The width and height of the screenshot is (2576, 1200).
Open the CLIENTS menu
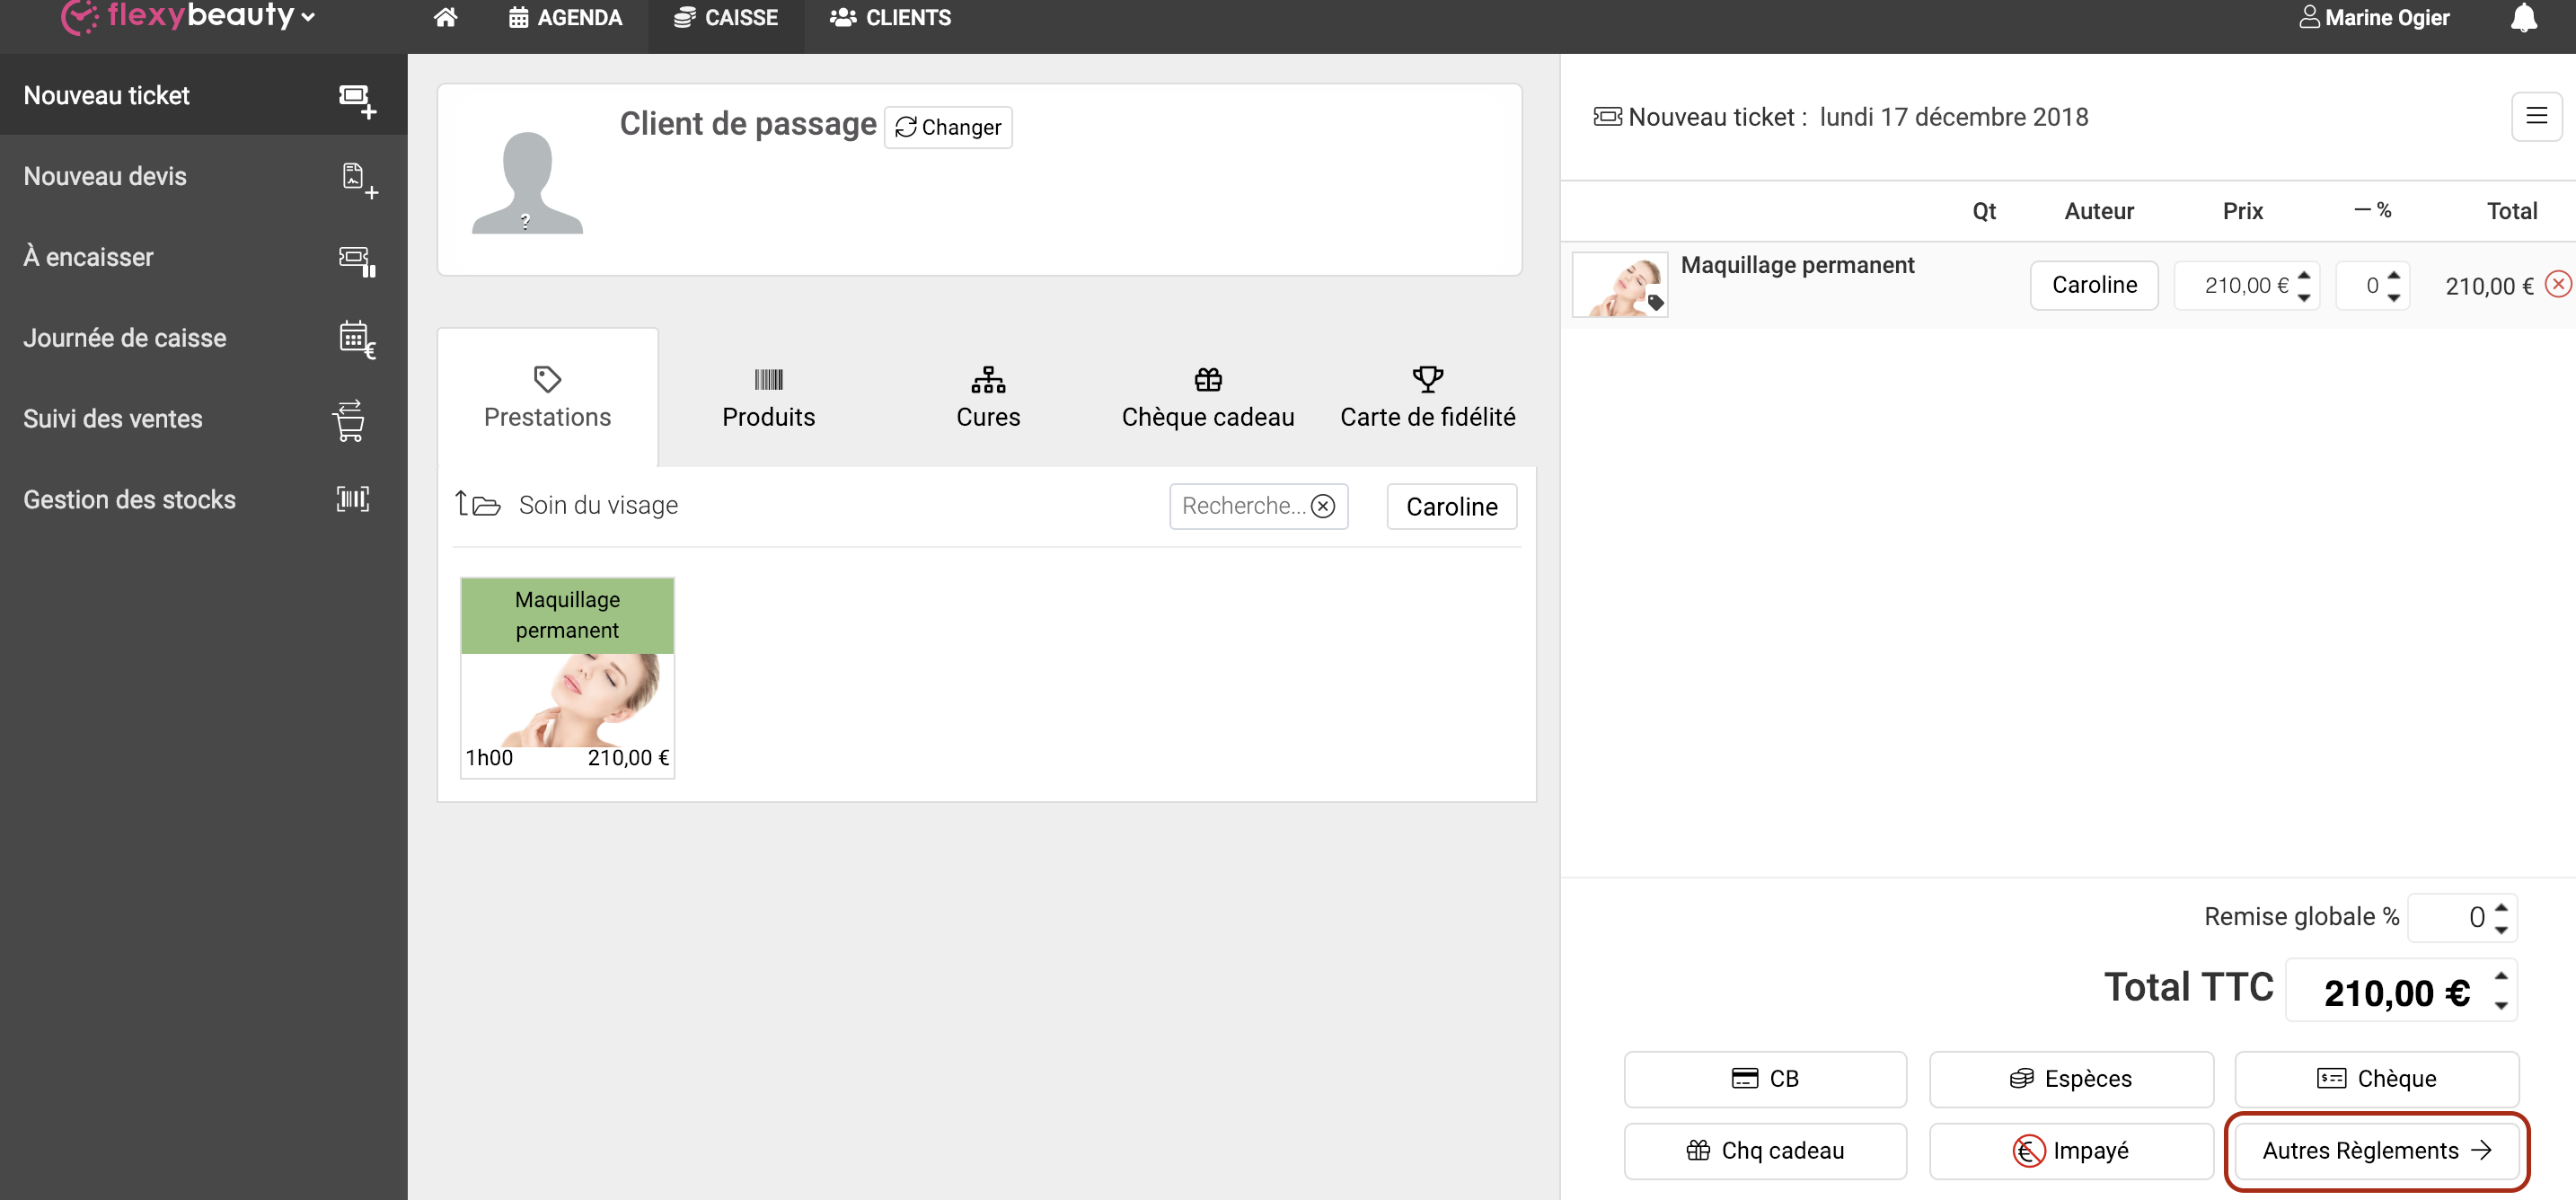pos(890,18)
